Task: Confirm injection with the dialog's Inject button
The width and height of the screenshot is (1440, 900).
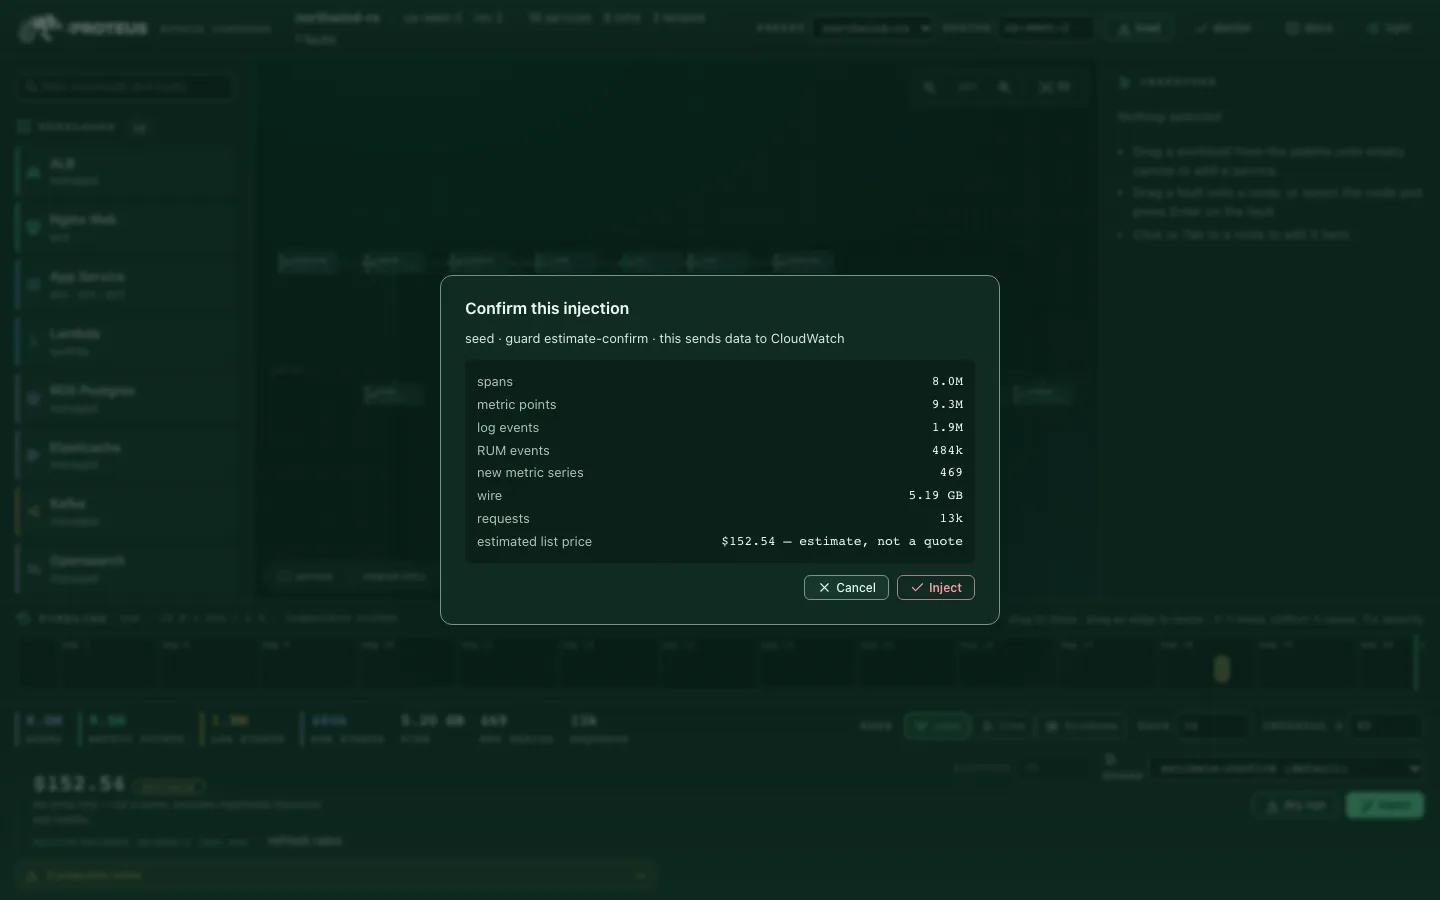Action: pos(936,588)
